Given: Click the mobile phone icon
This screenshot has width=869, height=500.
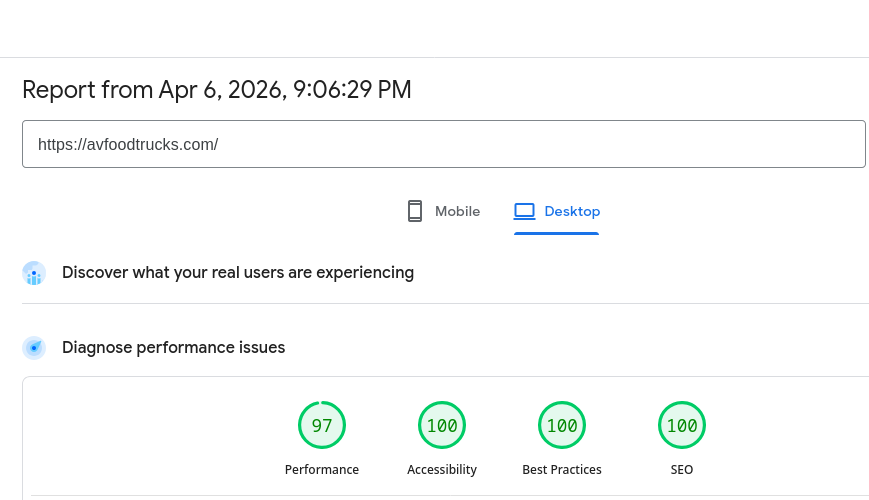Looking at the screenshot, I should click(415, 211).
